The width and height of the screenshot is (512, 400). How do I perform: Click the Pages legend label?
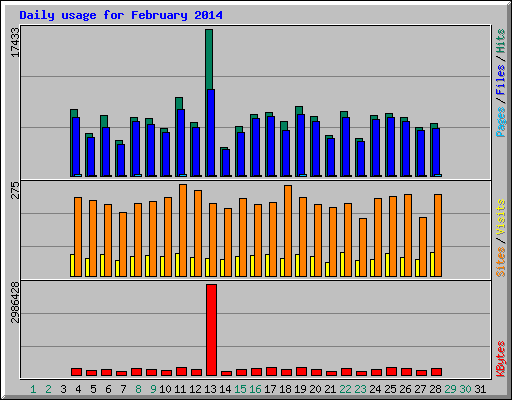(500, 122)
